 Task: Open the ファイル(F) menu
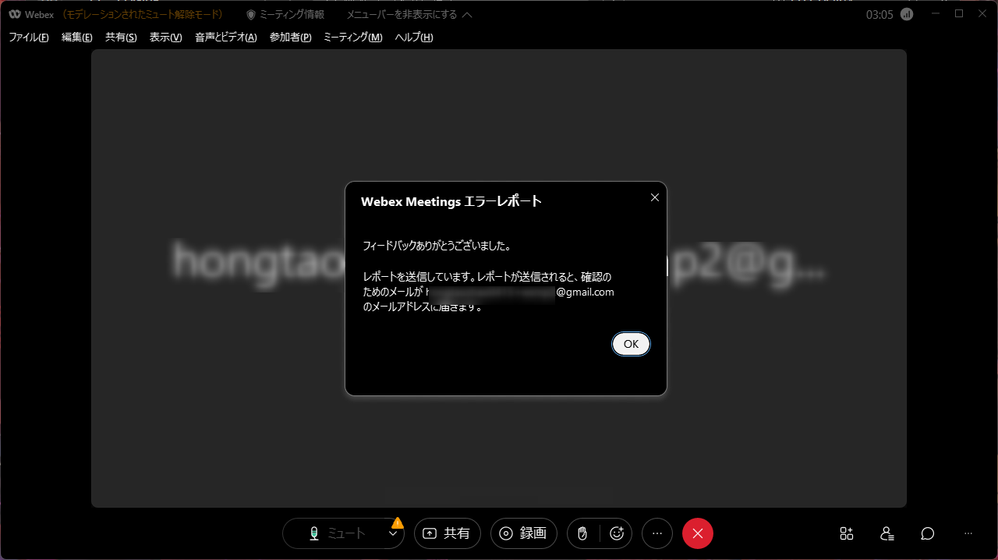(x=29, y=38)
